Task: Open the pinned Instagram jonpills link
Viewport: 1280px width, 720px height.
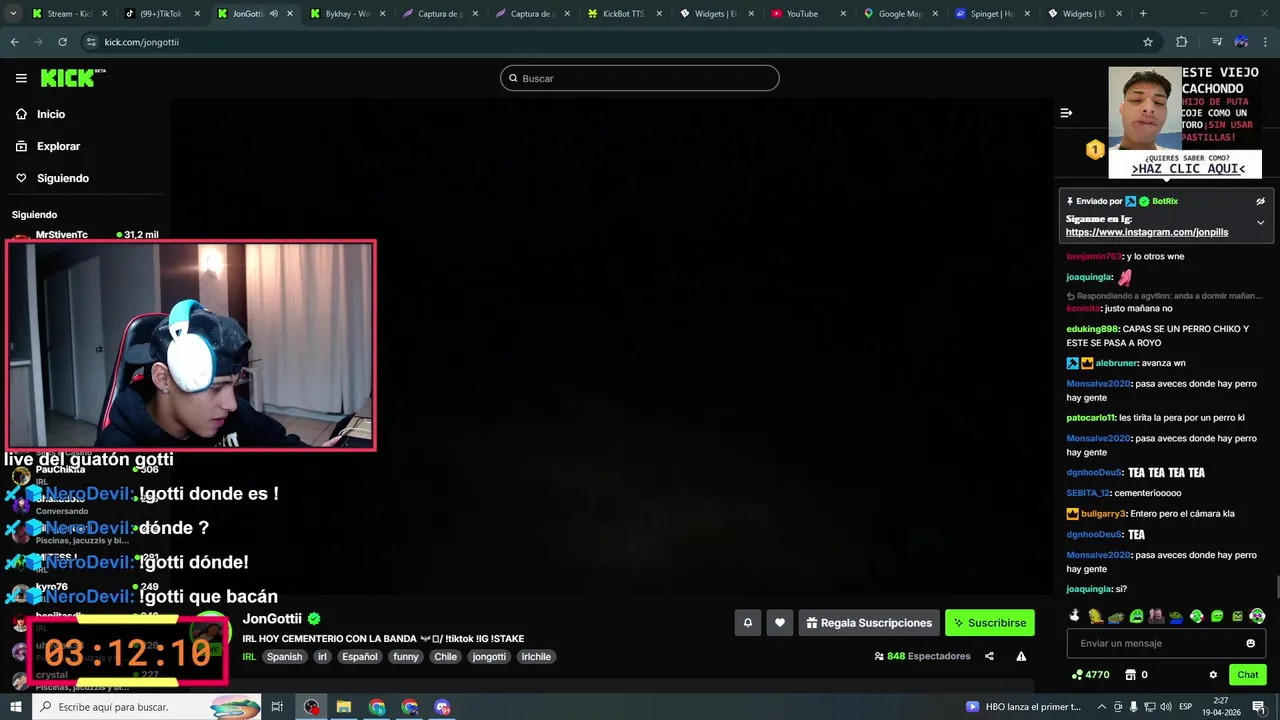Action: 1146,232
